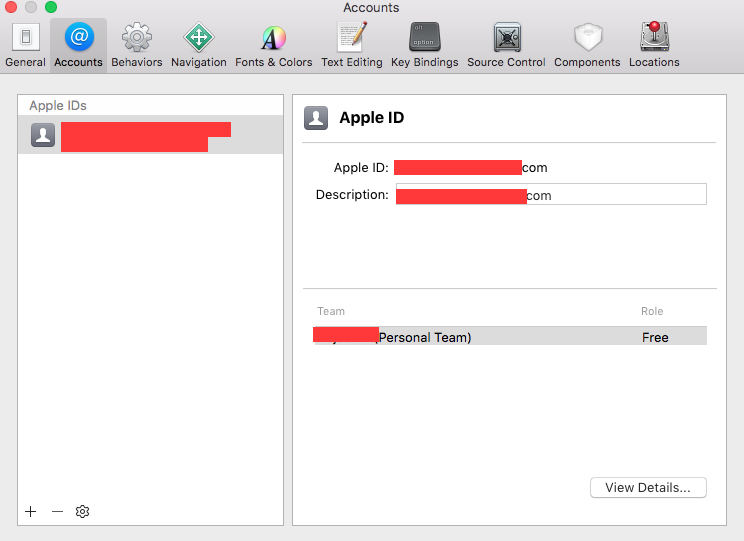Screen dimensions: 744x541
Task: Remove selected account with minus button
Action: pos(57,511)
